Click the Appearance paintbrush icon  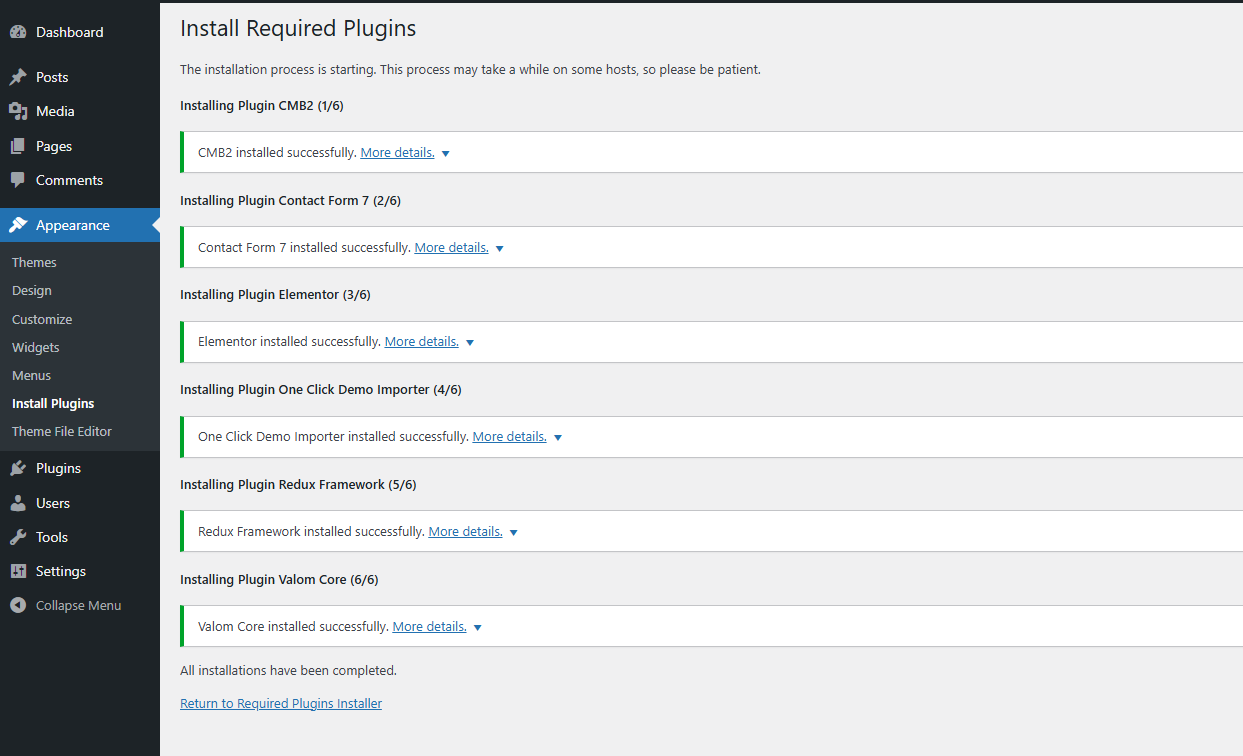point(18,224)
